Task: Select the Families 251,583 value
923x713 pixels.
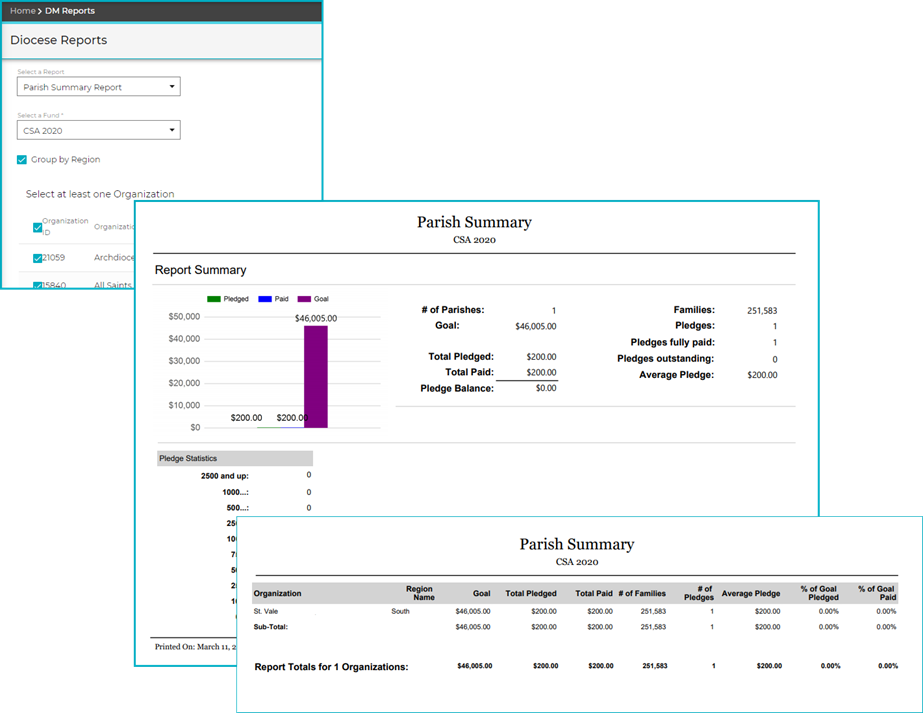Action: pos(762,310)
